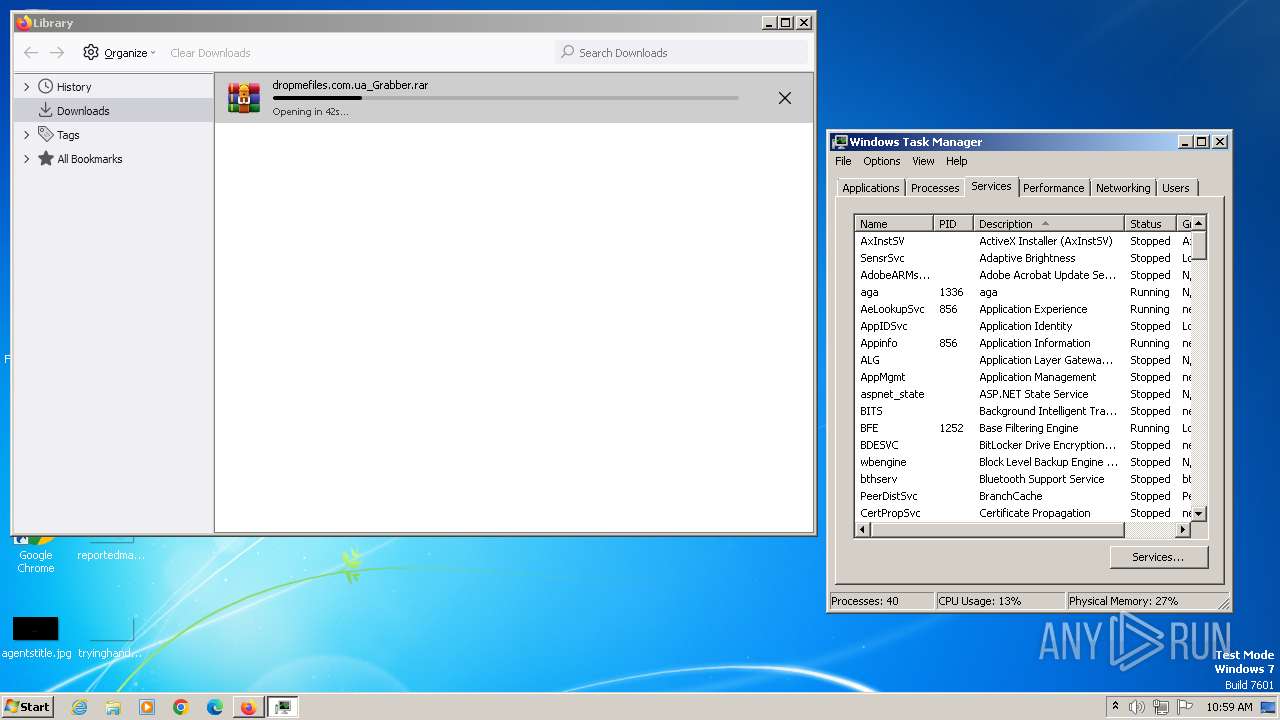This screenshot has height=720, width=1280.
Task: Open the reportedma desktop file
Action: [110, 548]
